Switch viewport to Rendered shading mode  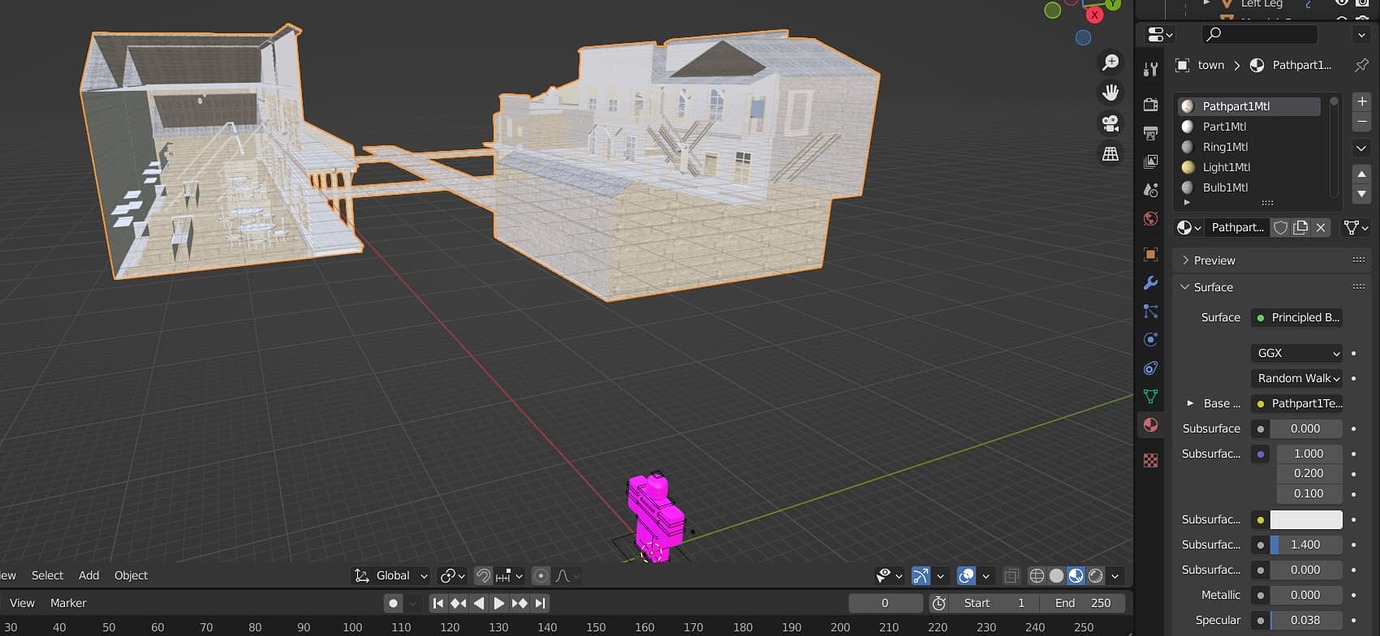[1096, 575]
